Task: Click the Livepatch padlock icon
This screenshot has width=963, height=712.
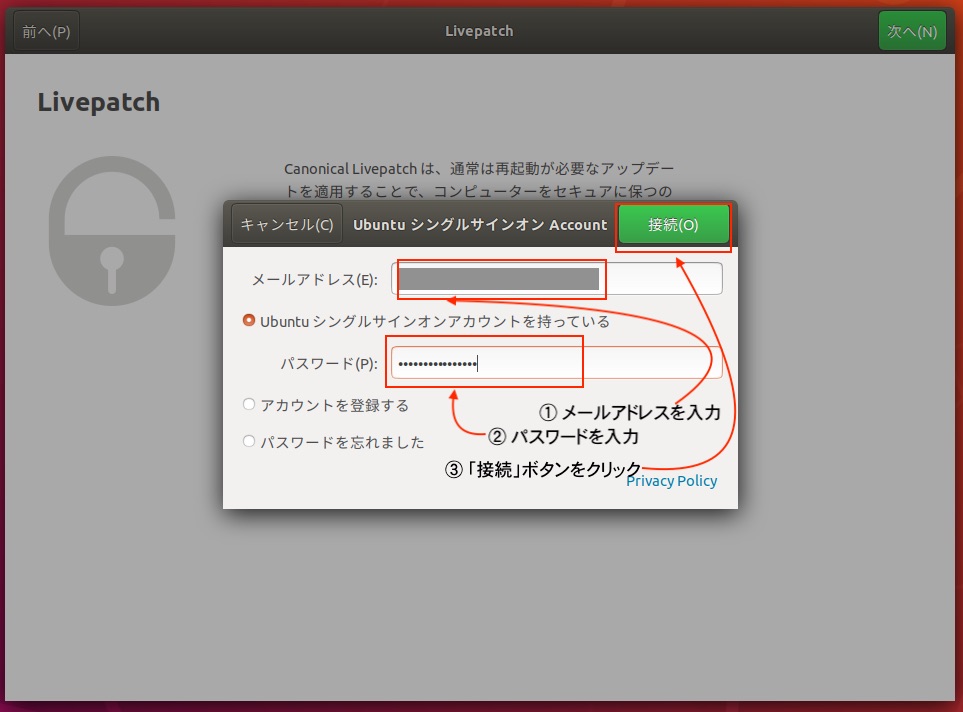Action: pyautogui.click(x=112, y=231)
